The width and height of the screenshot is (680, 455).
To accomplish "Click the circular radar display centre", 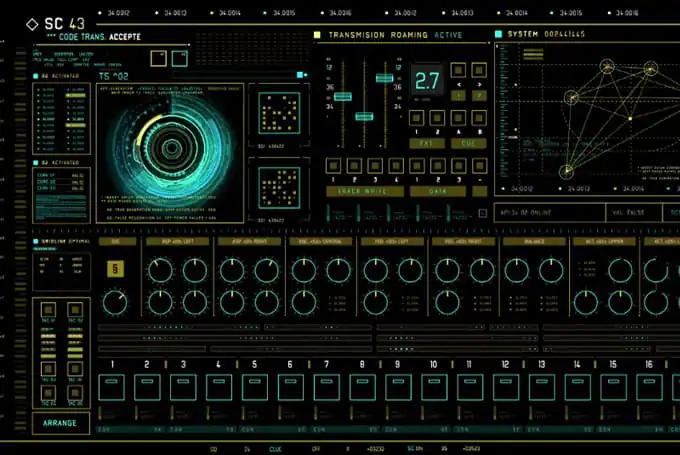I will click(172, 148).
